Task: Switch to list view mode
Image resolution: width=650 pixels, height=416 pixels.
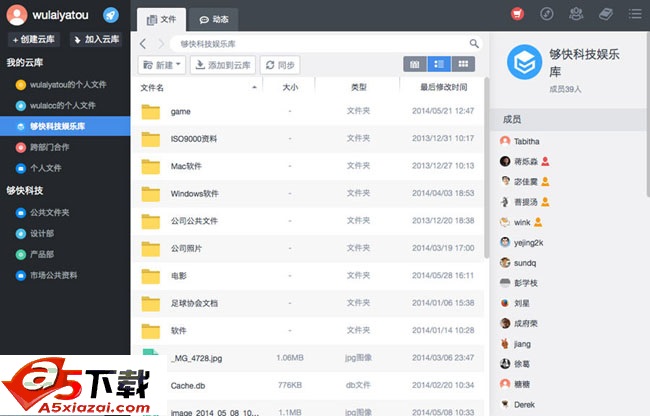Action: (439, 64)
